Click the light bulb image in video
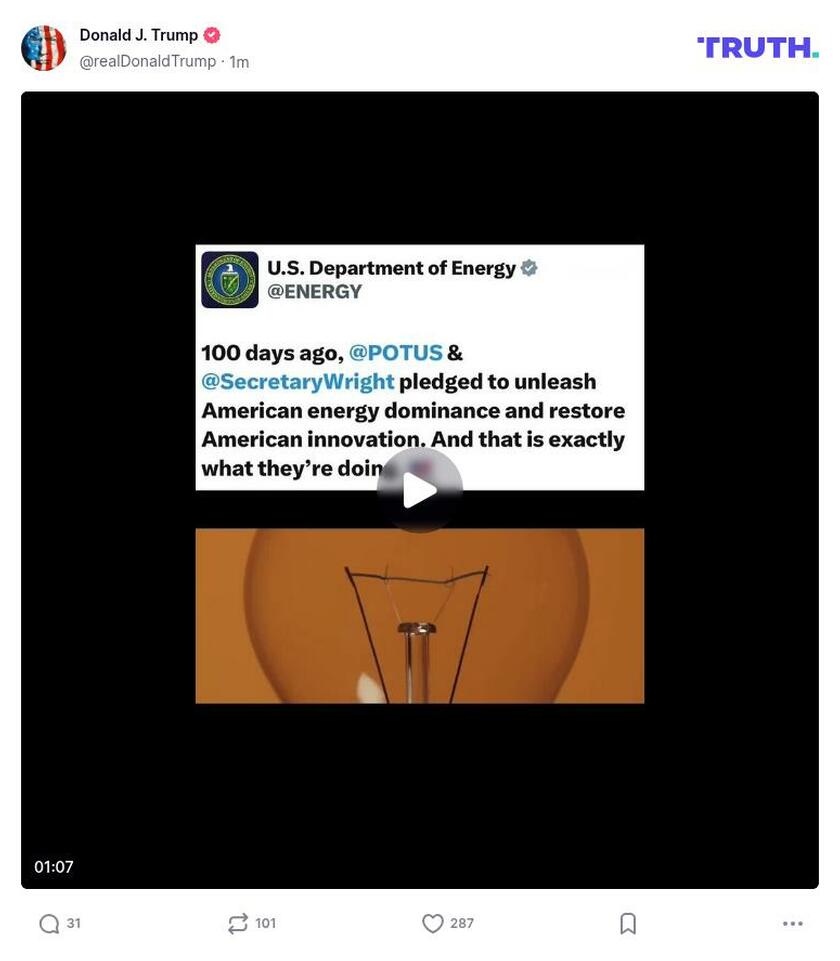The width and height of the screenshot is (840, 961). pos(420,615)
